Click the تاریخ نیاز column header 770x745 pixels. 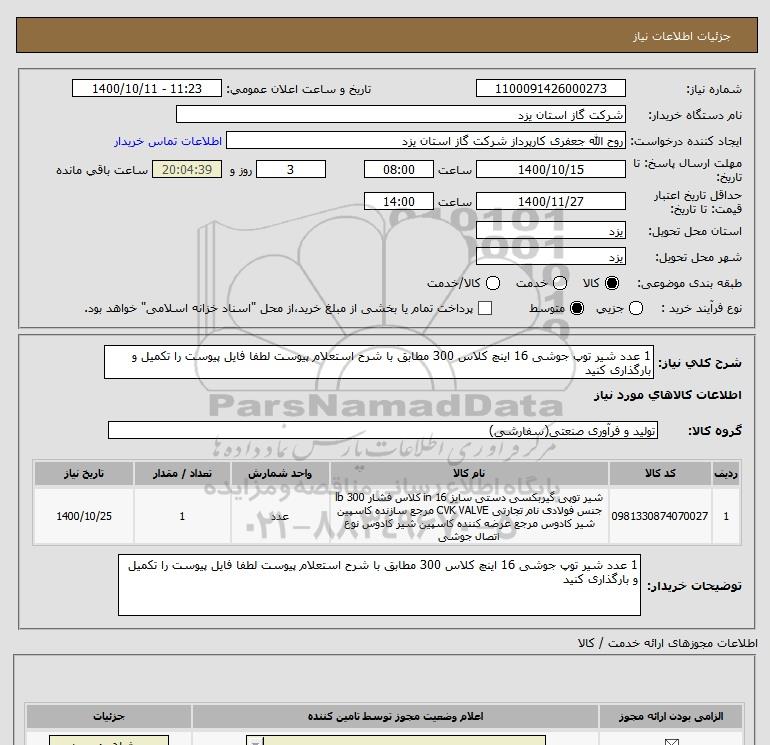pos(83,473)
